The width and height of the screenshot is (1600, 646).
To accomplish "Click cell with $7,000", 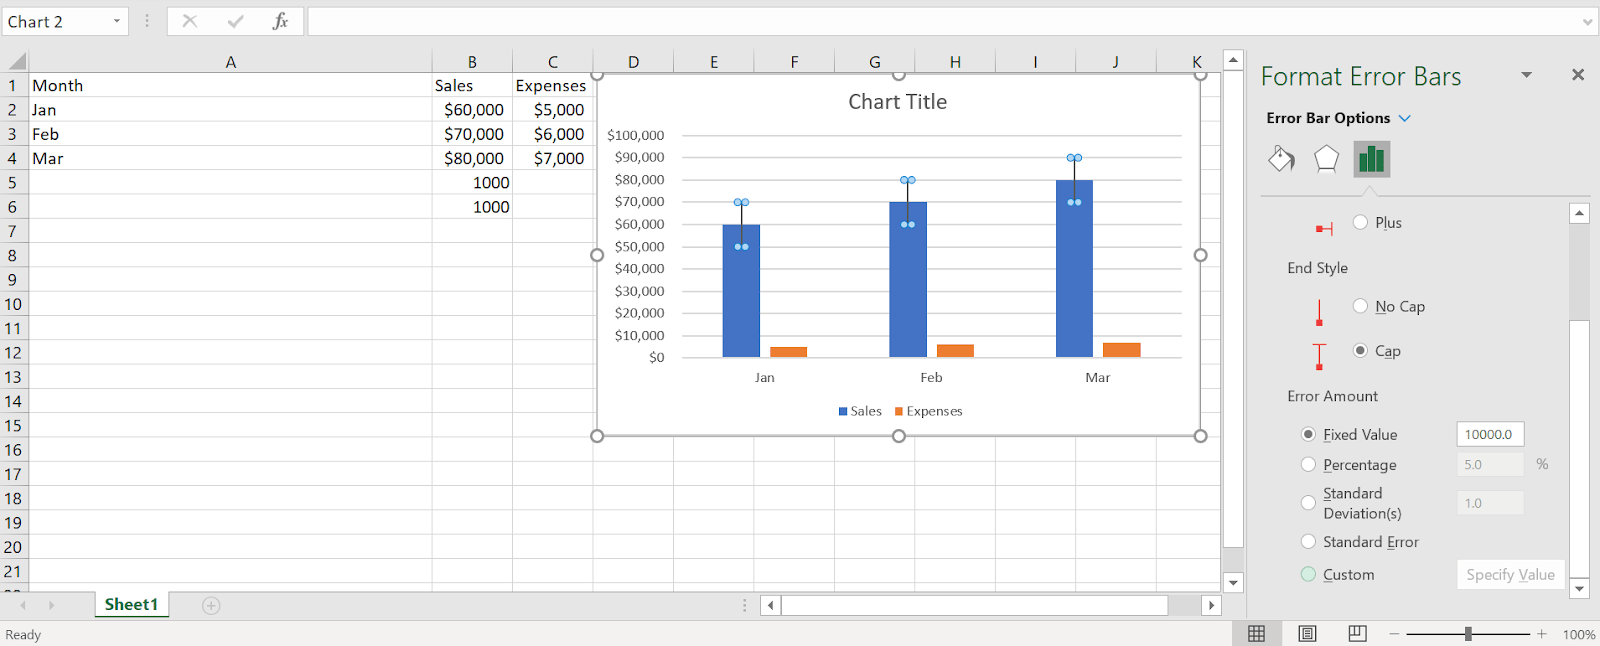I will pos(553,158).
